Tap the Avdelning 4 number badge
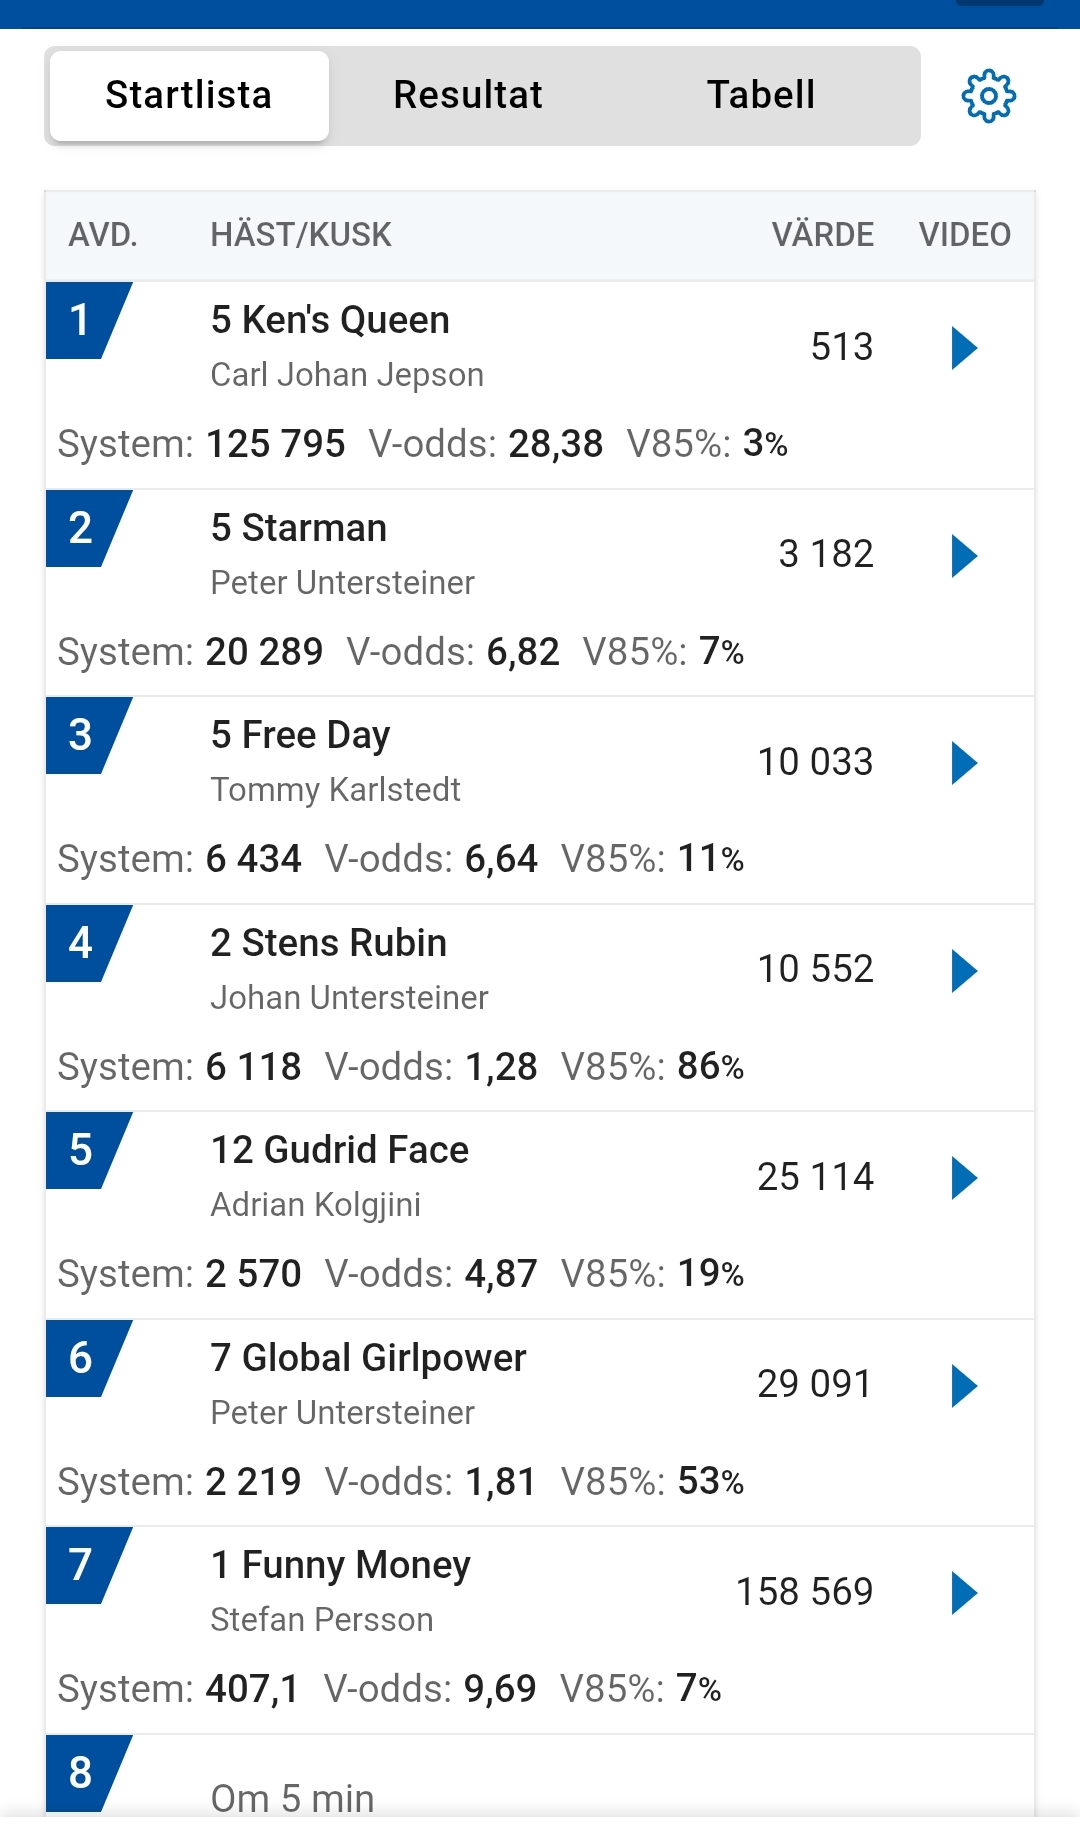The width and height of the screenshot is (1080, 1830). point(82,943)
